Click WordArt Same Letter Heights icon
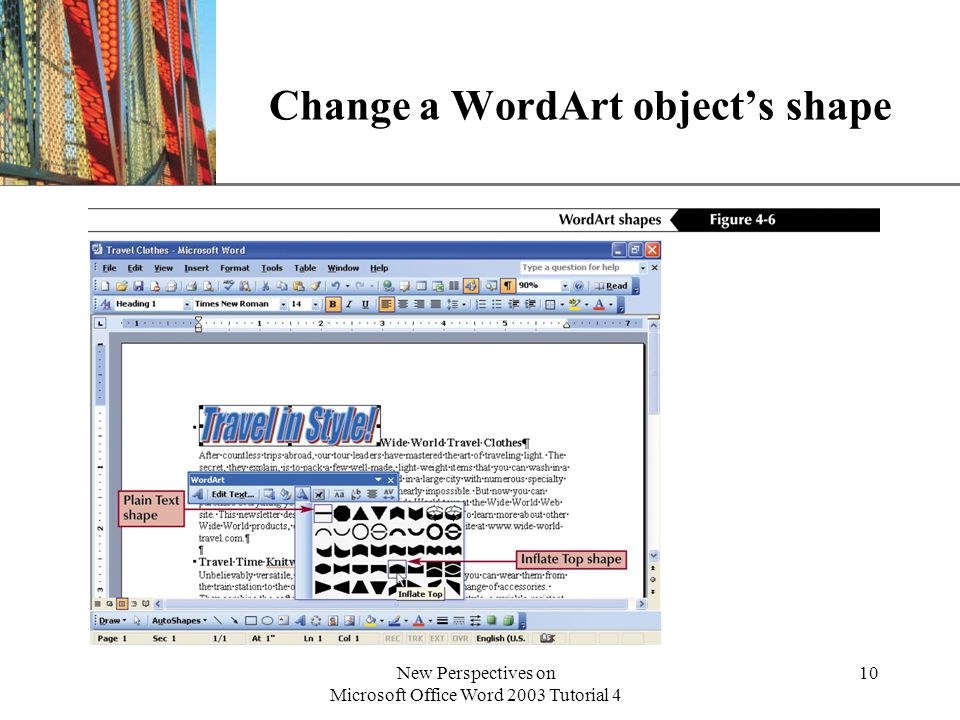Image resolution: width=960 pixels, height=720 pixels. pyautogui.click(x=339, y=494)
